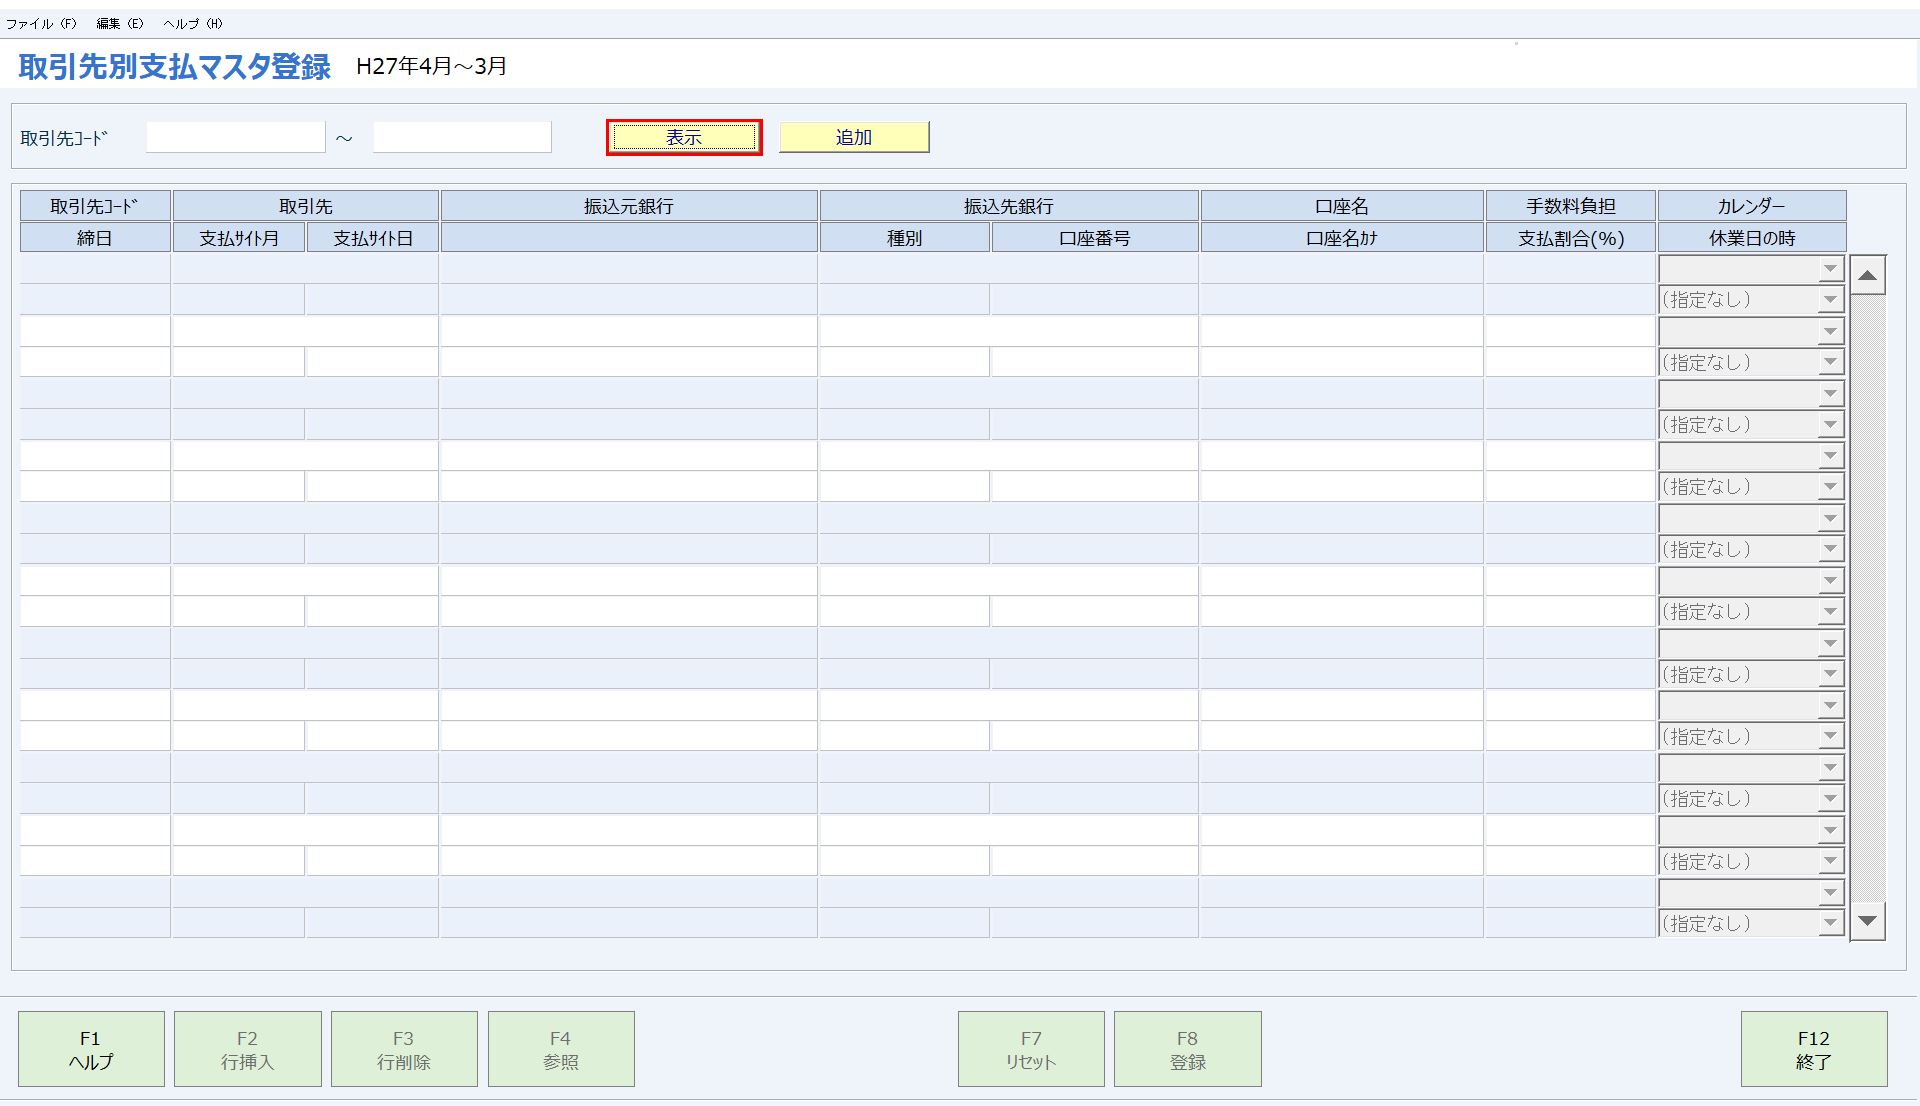Open the ファイル menu
Viewport: 1920px width, 1106px height.
click(40, 23)
